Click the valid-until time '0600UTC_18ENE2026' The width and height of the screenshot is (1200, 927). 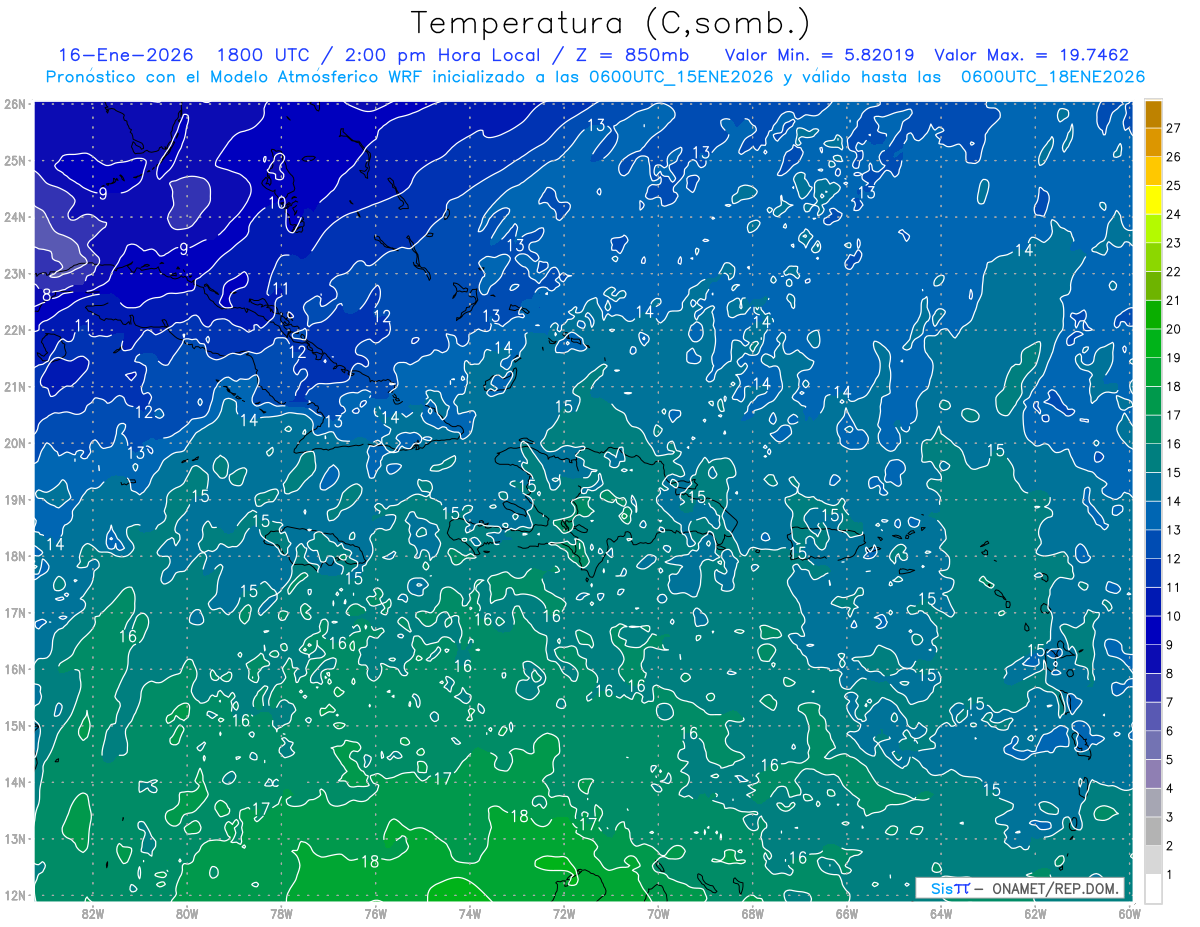point(1053,77)
